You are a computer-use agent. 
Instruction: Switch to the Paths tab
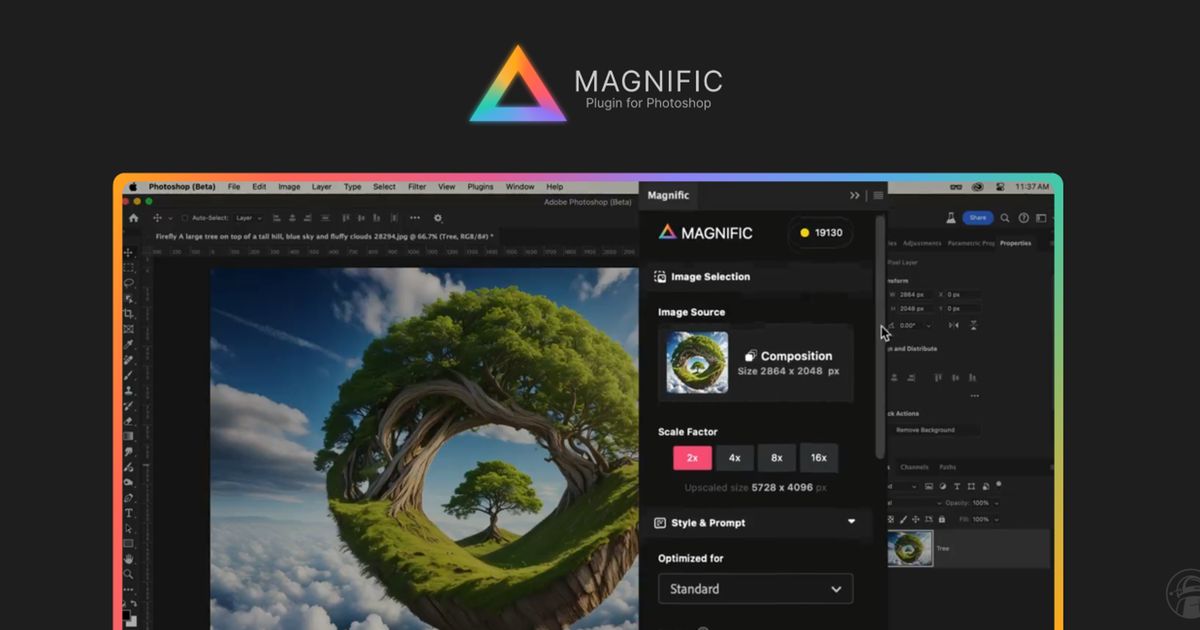[x=947, y=467]
